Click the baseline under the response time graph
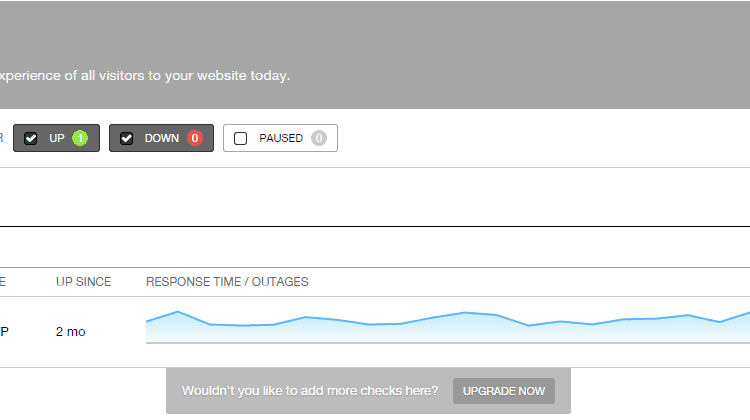This screenshot has width=750, height=420. coord(448,343)
